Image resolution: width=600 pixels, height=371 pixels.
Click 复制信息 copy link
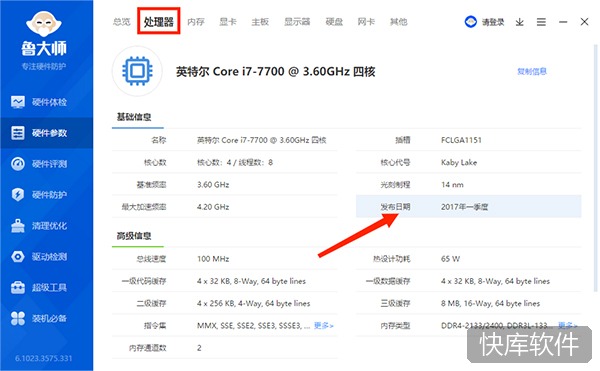(x=532, y=71)
